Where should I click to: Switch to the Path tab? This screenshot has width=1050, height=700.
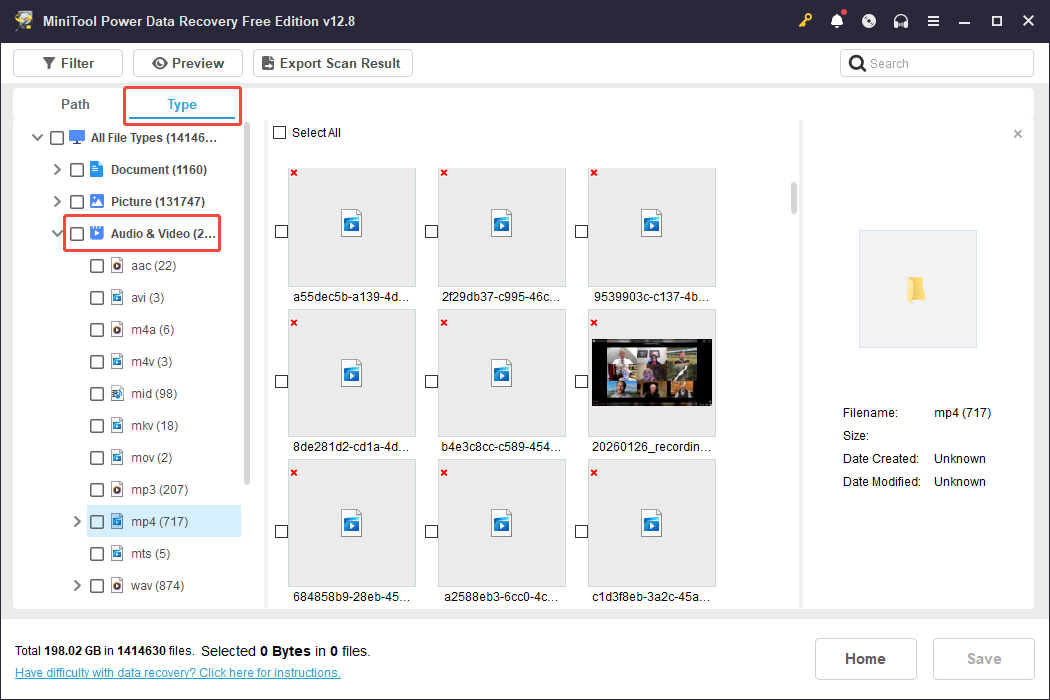(x=74, y=104)
